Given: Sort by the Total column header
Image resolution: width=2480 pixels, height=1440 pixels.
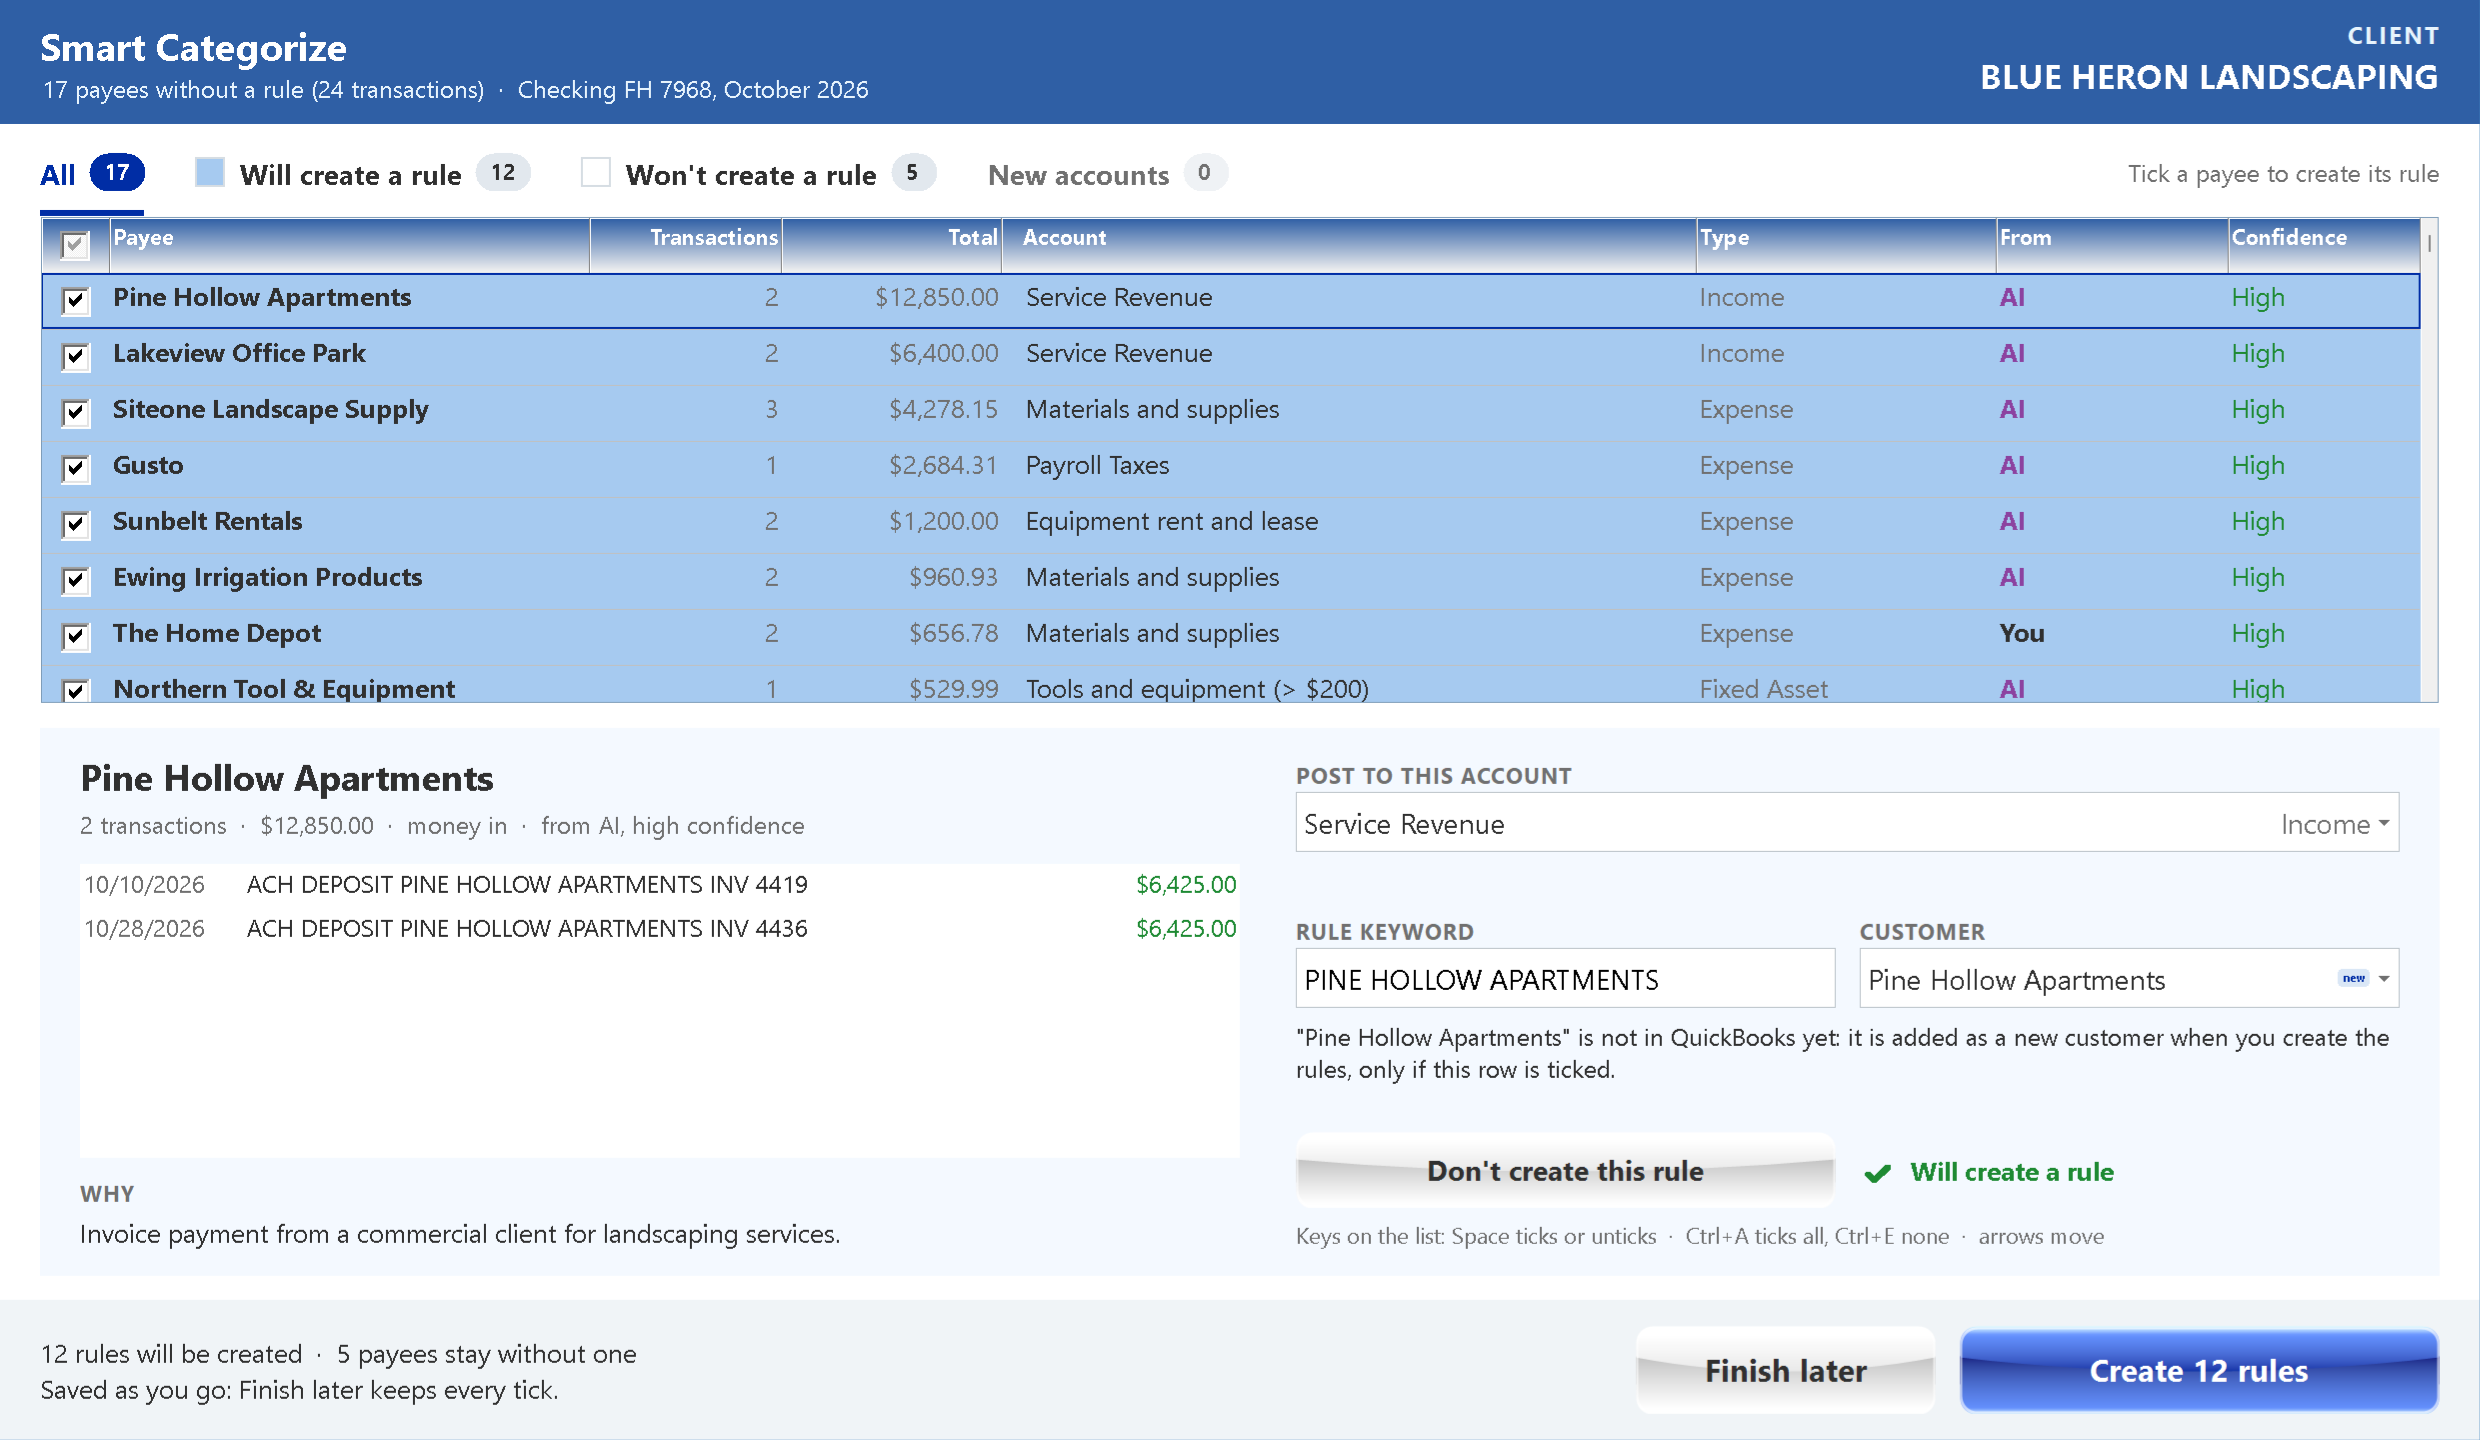Looking at the screenshot, I should click(x=892, y=244).
